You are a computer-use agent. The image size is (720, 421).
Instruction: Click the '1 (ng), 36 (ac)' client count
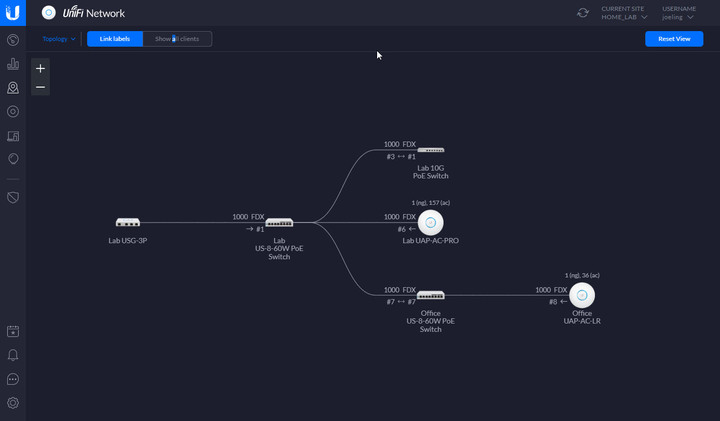tap(582, 275)
